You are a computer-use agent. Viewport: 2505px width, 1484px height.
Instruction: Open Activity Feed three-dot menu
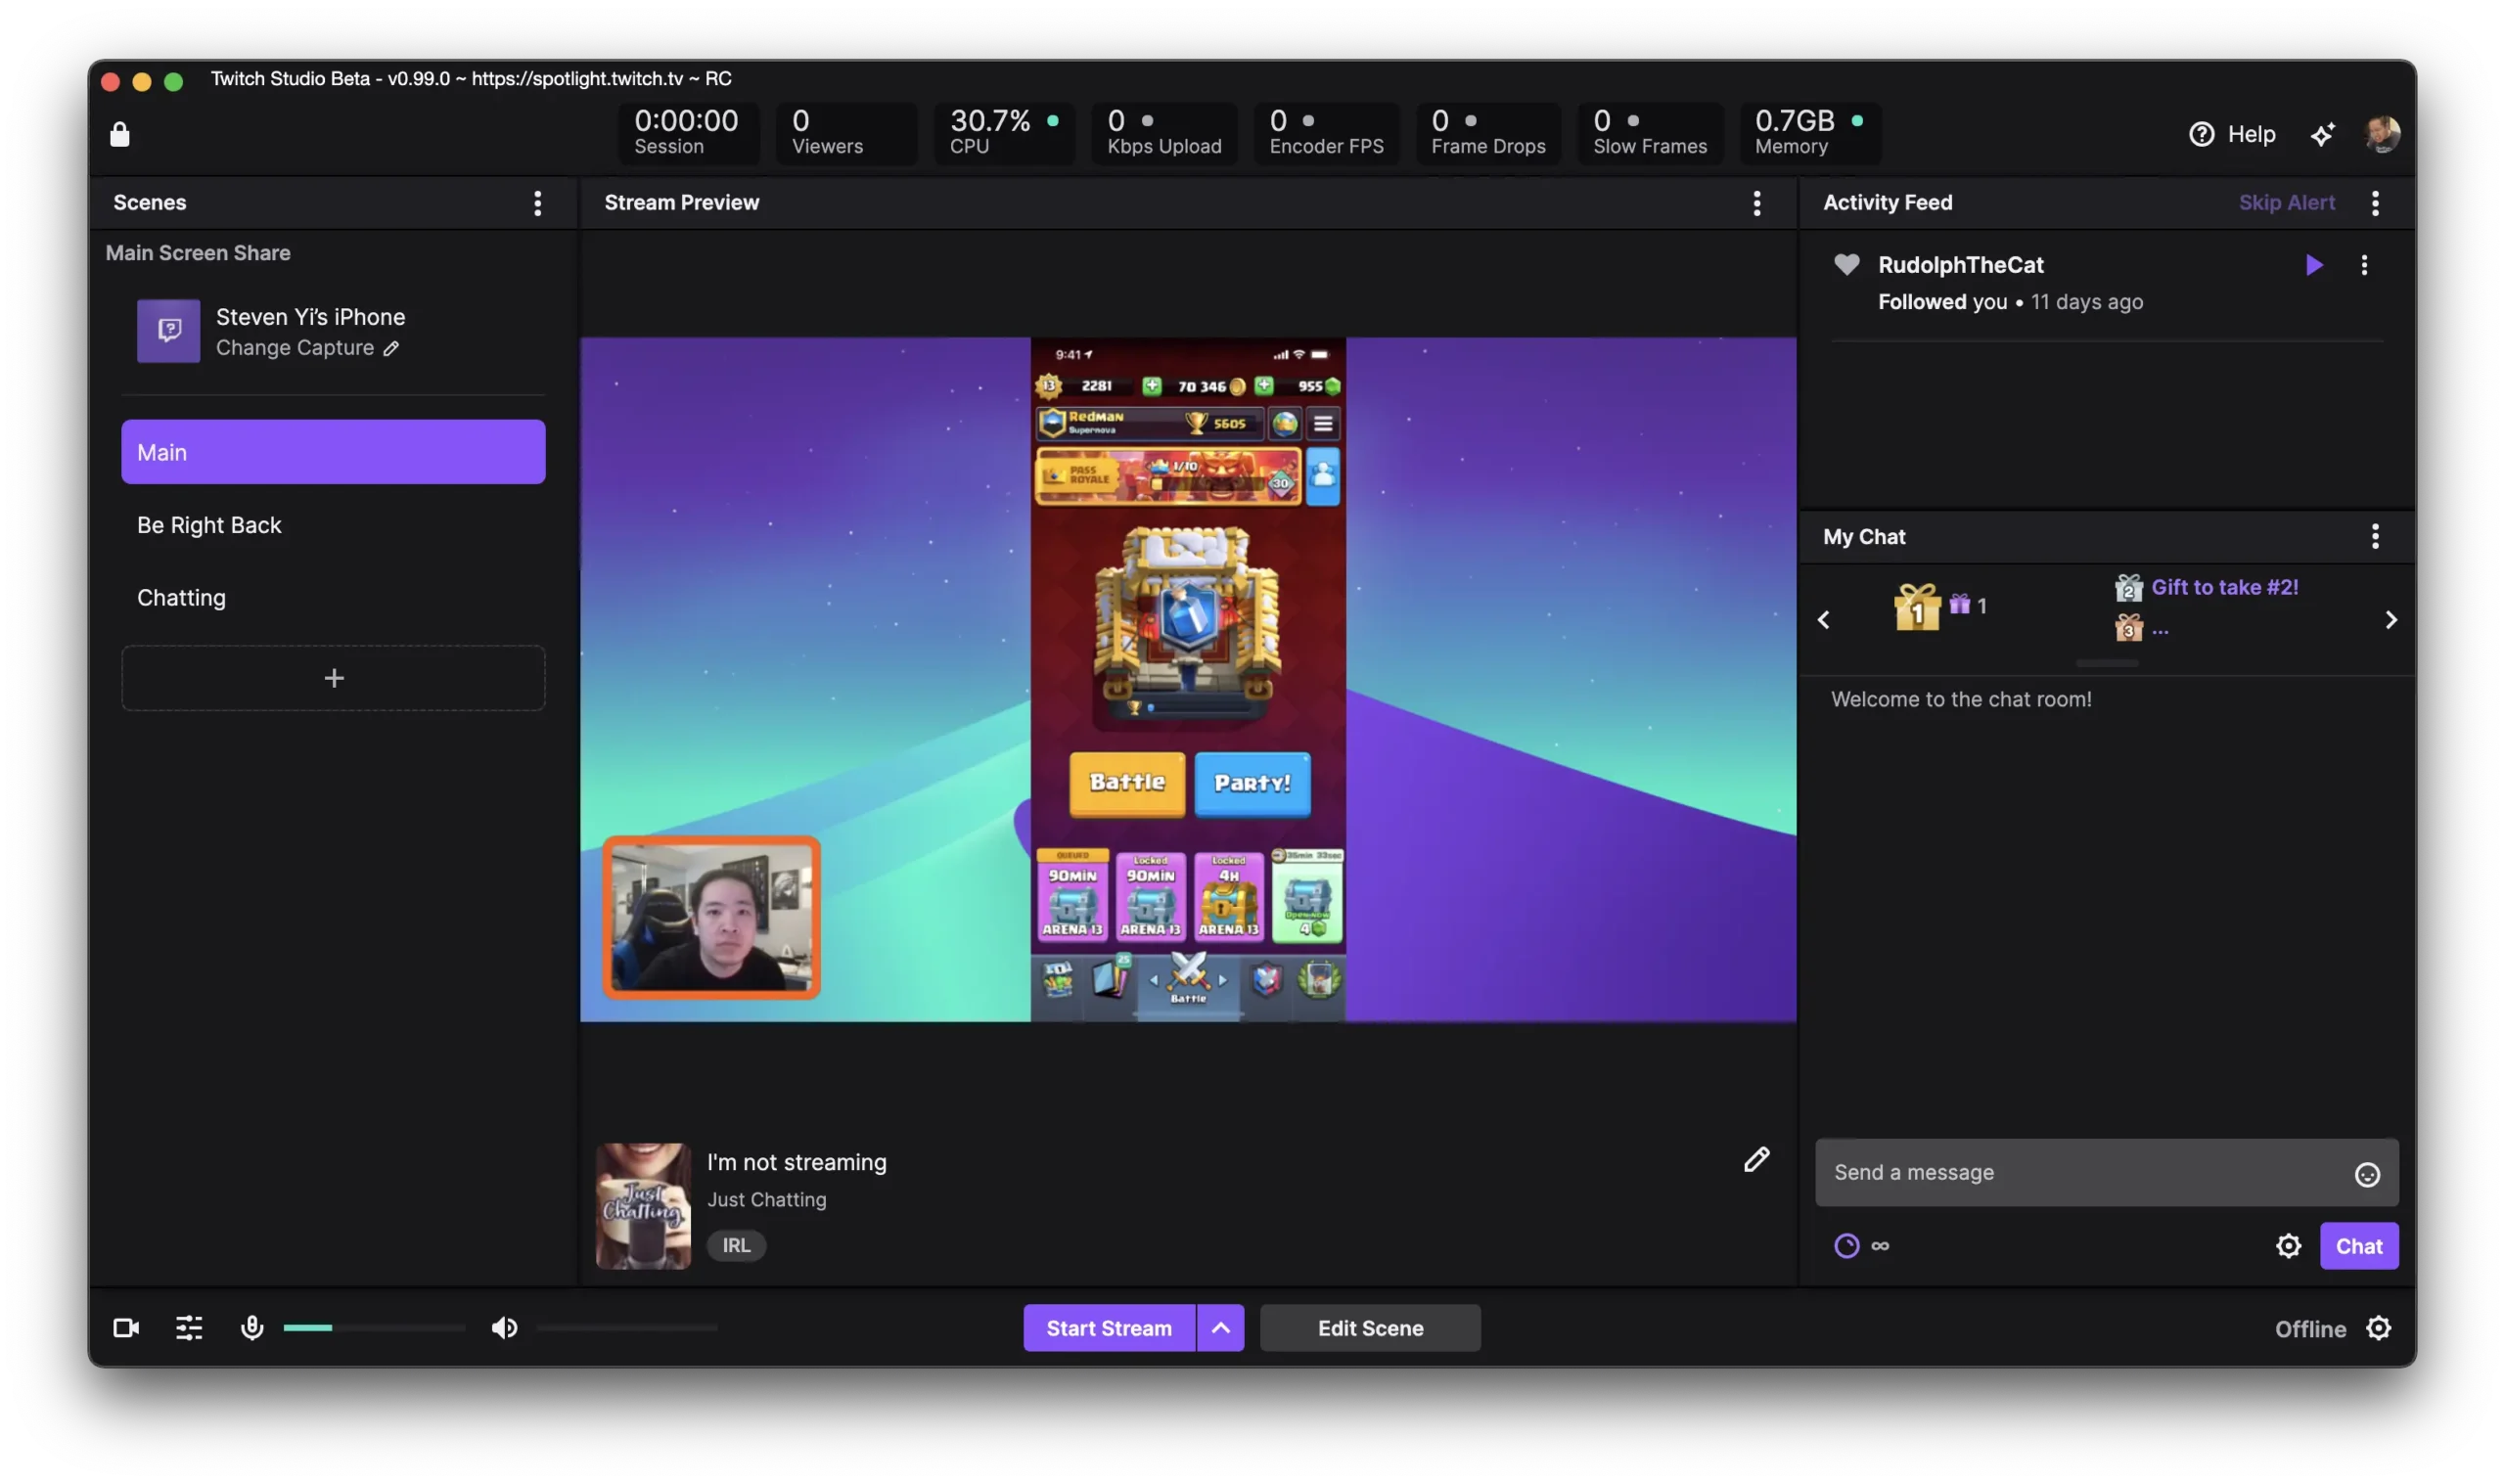(2374, 203)
